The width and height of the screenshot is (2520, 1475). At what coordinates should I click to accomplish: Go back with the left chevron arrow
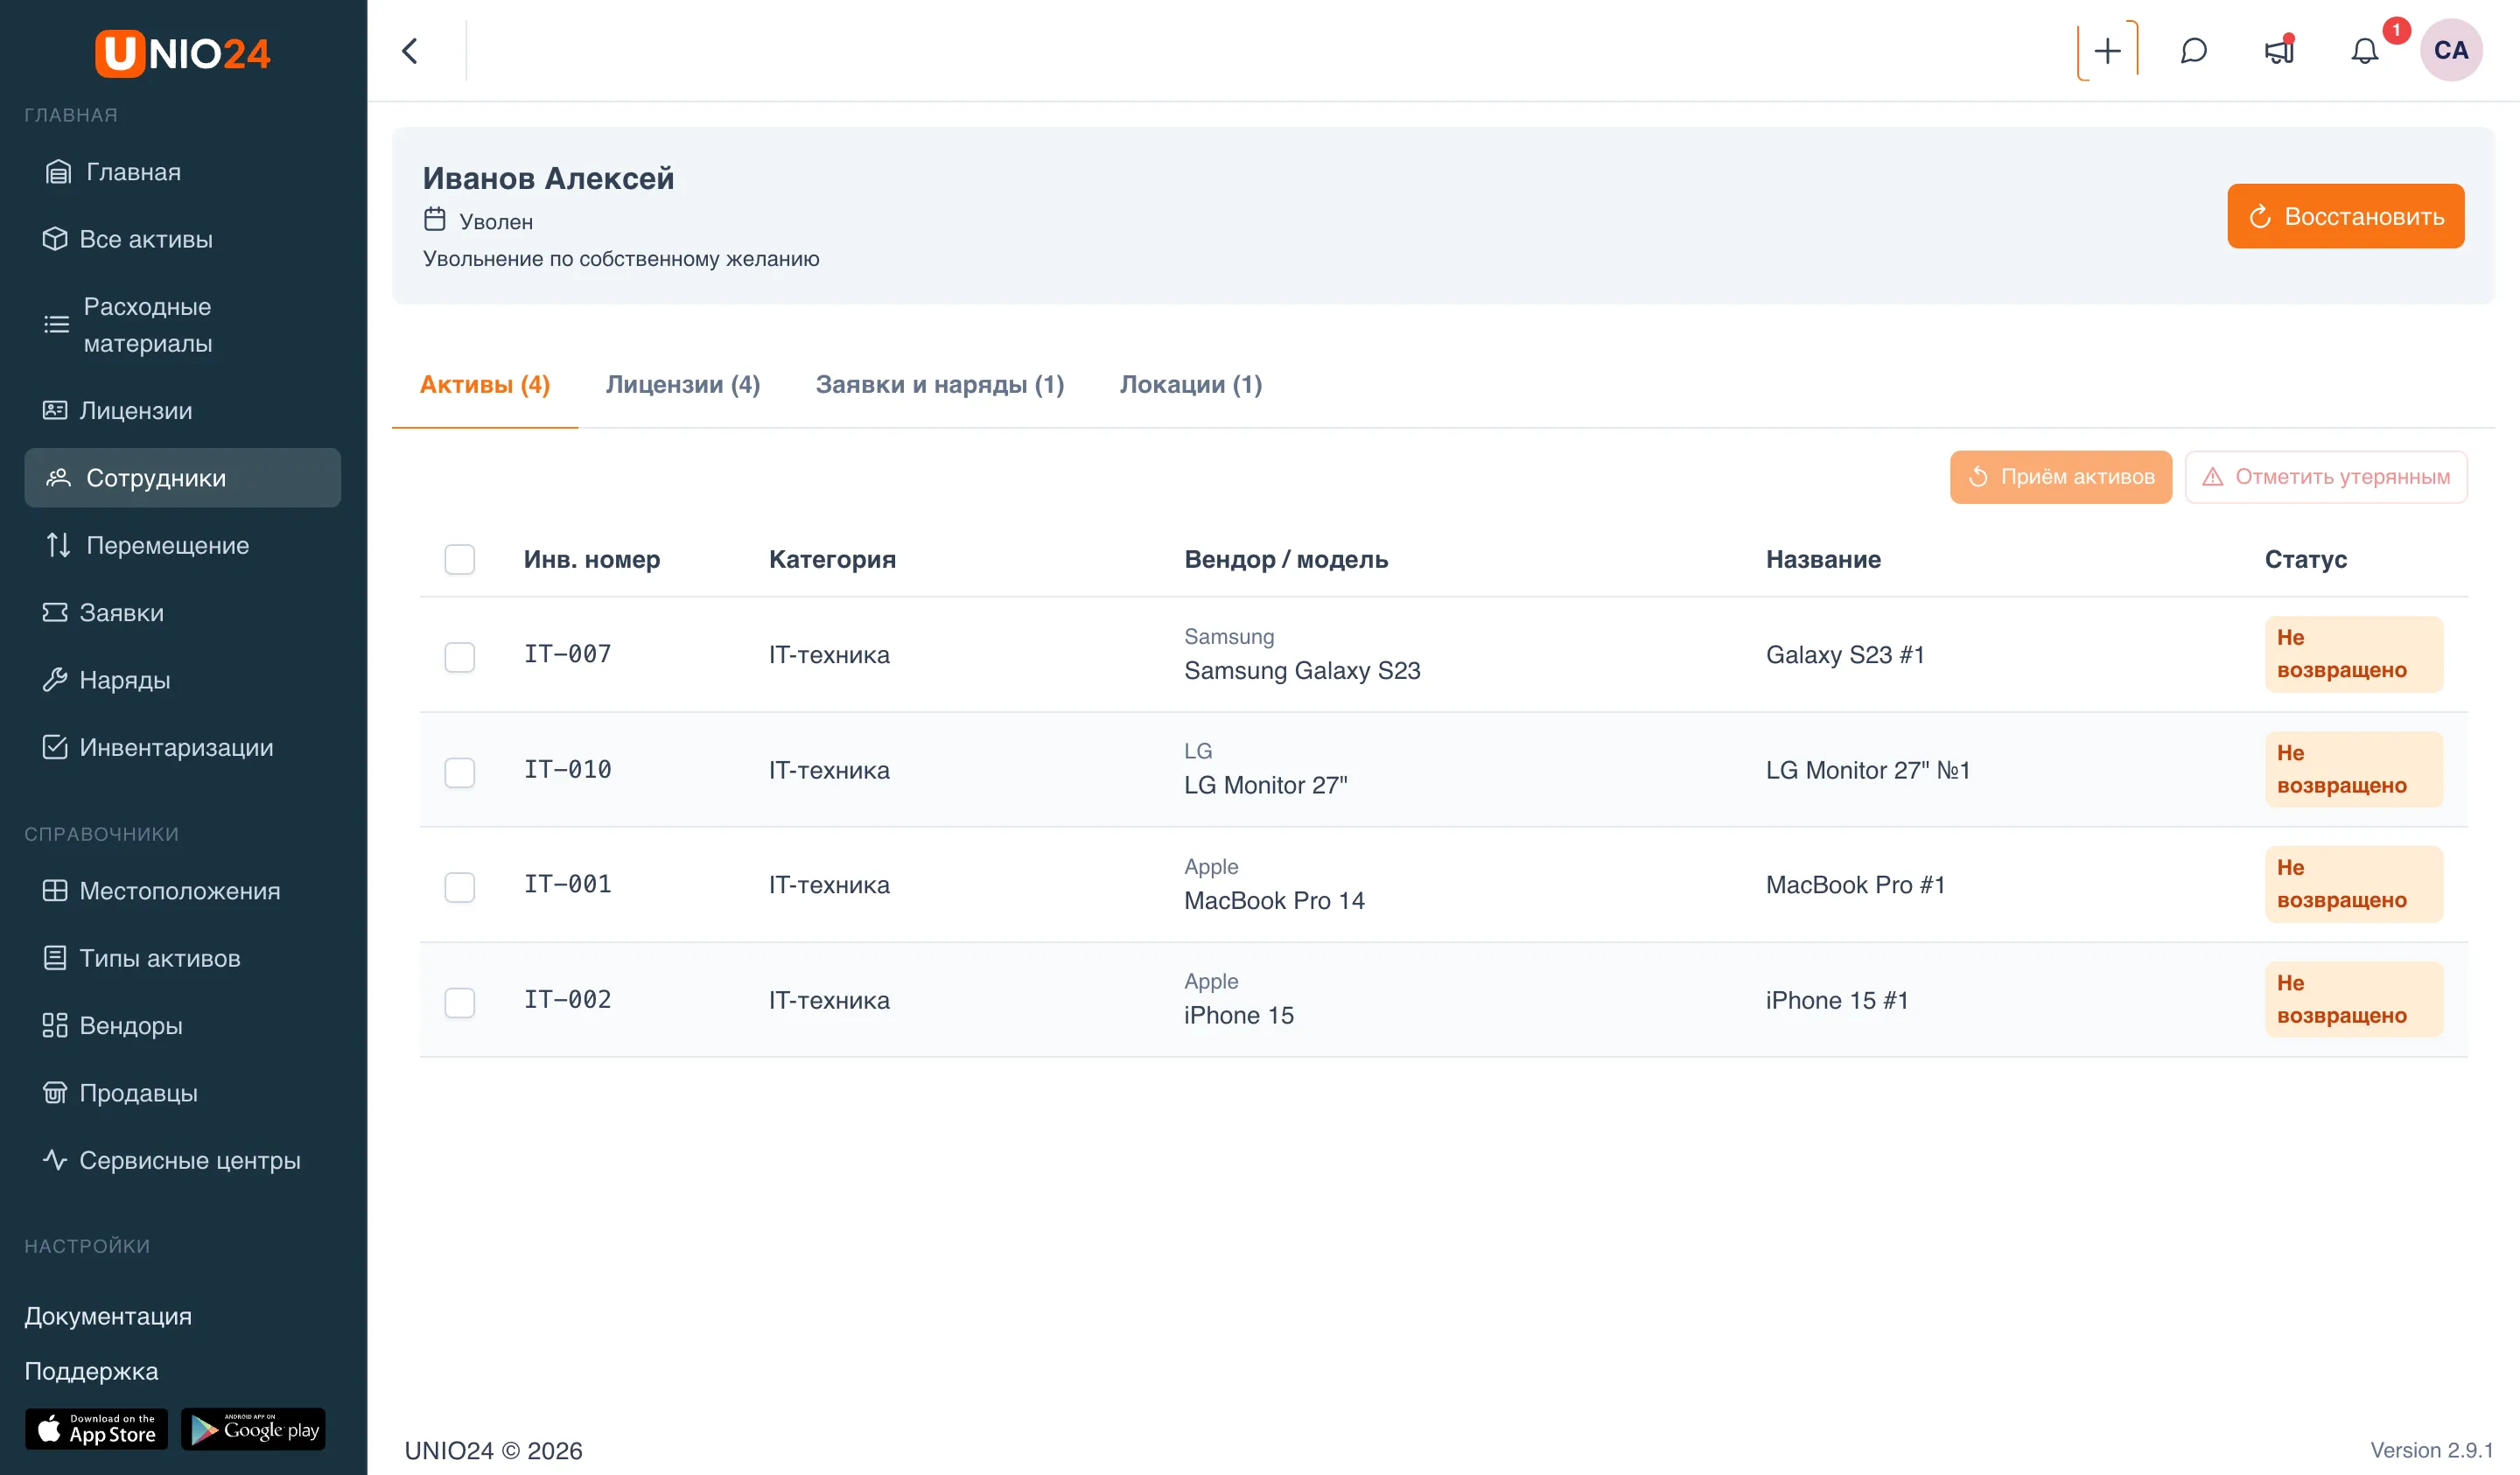coord(410,51)
